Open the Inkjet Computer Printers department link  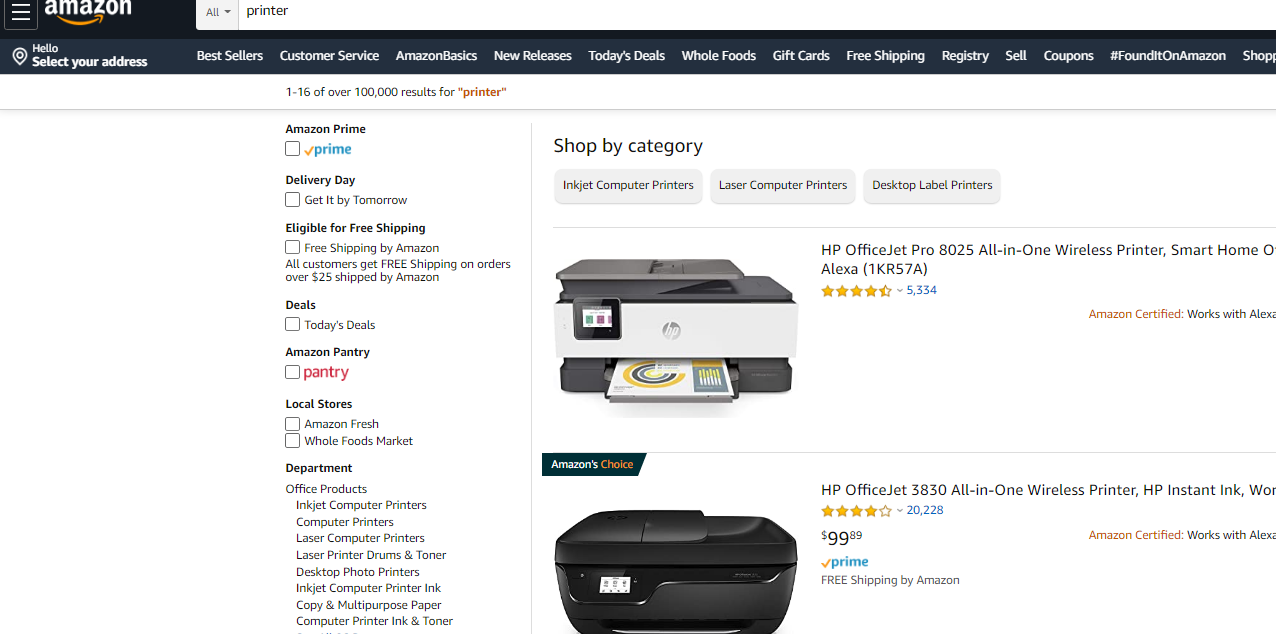(x=361, y=505)
